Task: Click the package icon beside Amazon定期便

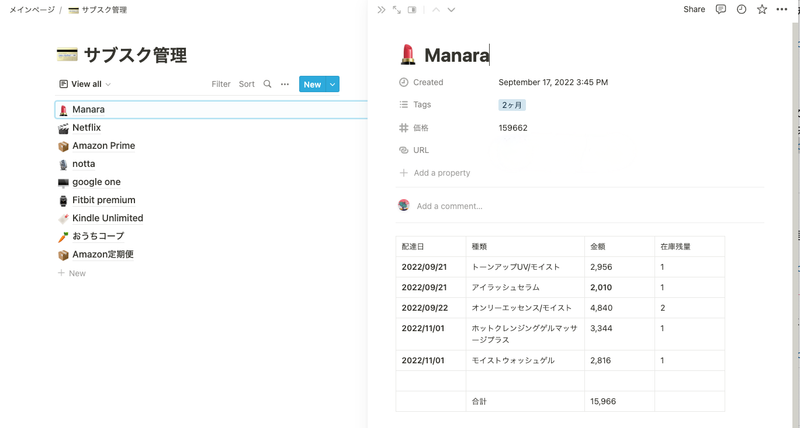Action: click(63, 255)
